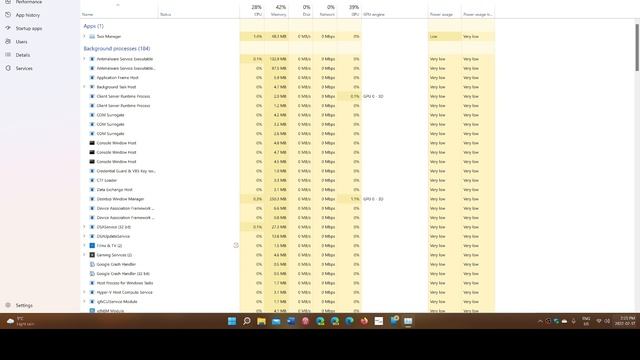640x360 pixels.
Task: Click the Users sidebar icon
Action: coord(8,41)
